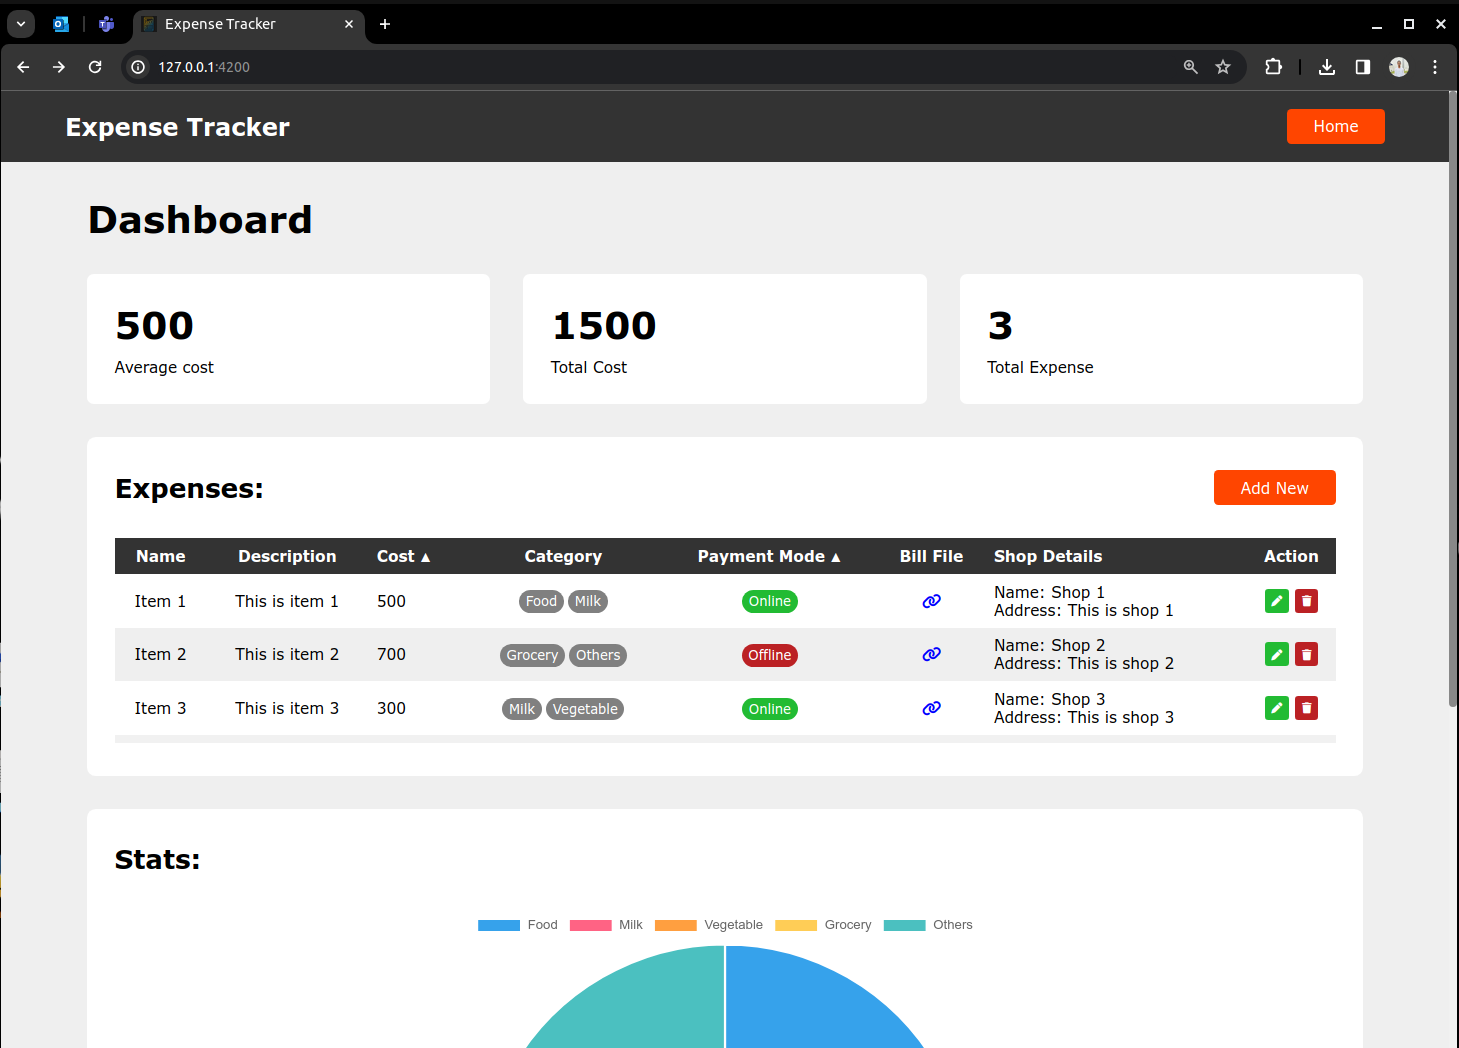Viewport: 1459px width, 1048px height.
Task: Open the Chrome three-dot menu
Action: point(1435,67)
